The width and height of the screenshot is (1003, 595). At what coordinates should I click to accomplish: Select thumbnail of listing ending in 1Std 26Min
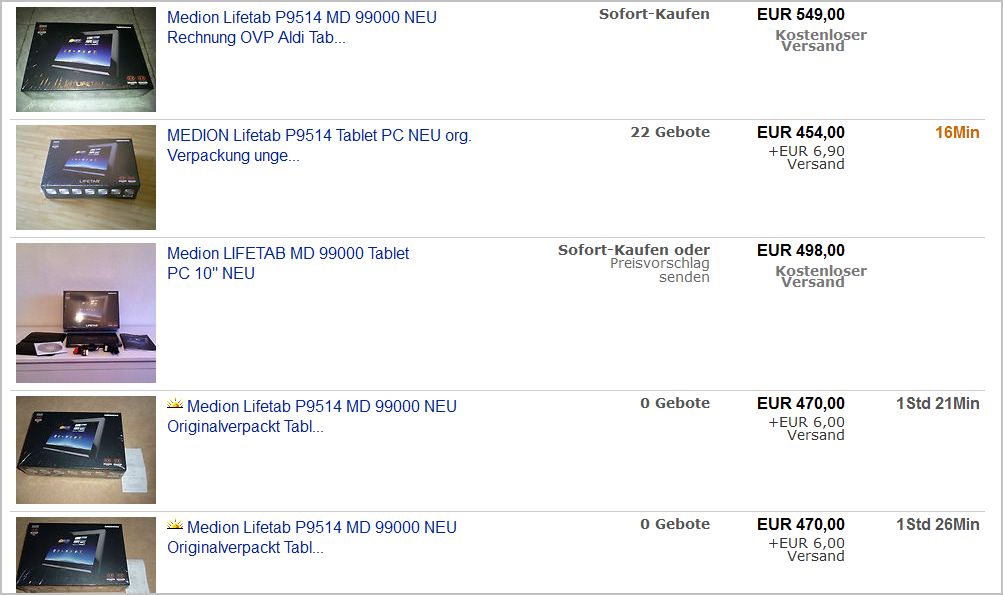tap(86, 555)
